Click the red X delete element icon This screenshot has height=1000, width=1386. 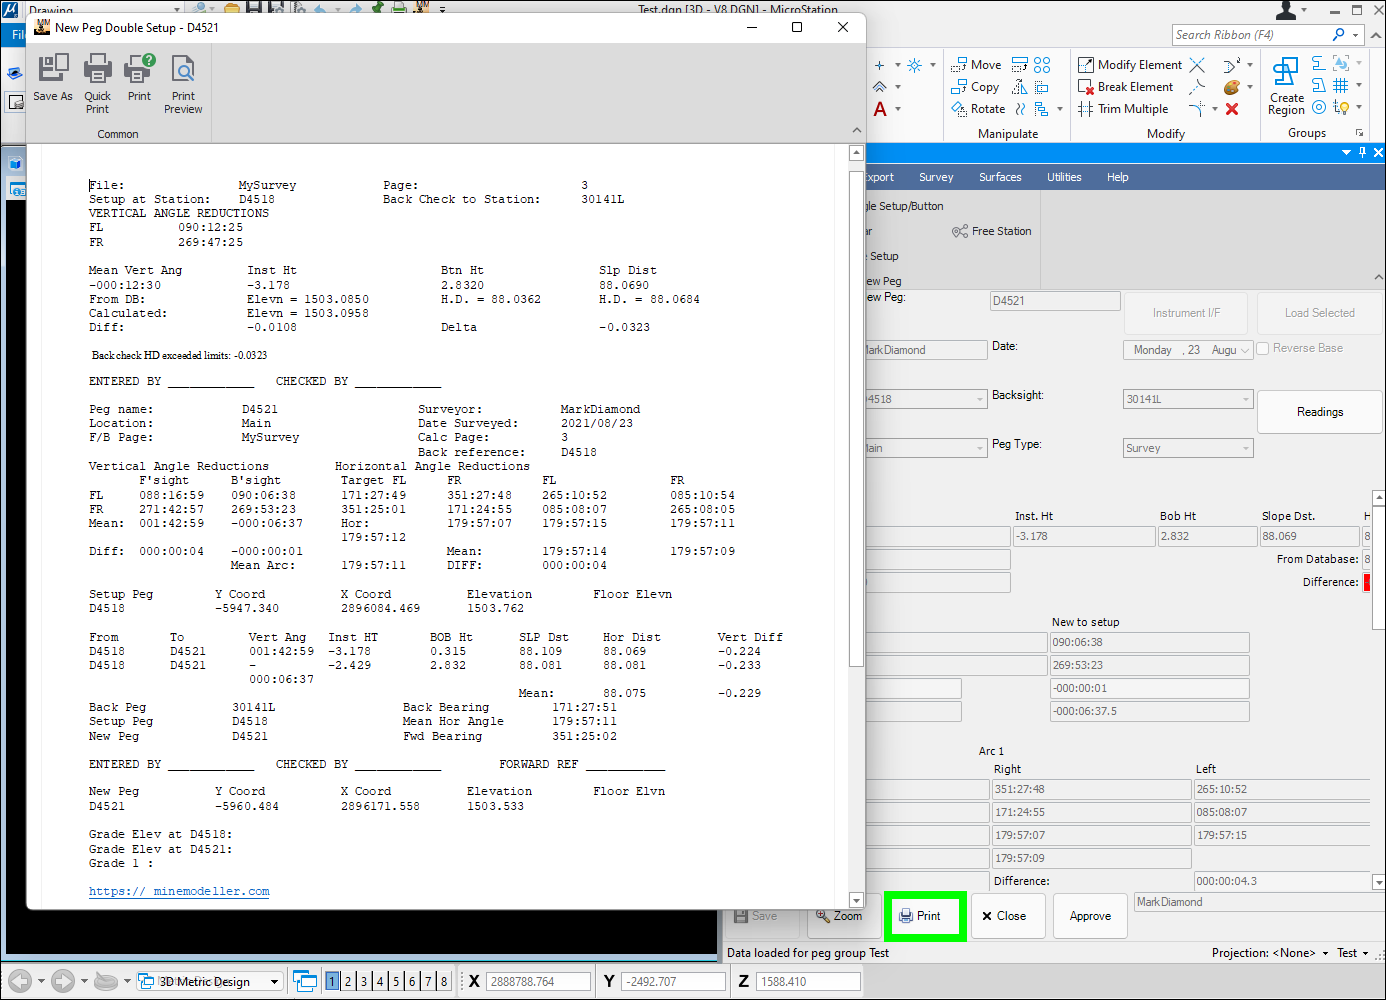click(x=1232, y=109)
